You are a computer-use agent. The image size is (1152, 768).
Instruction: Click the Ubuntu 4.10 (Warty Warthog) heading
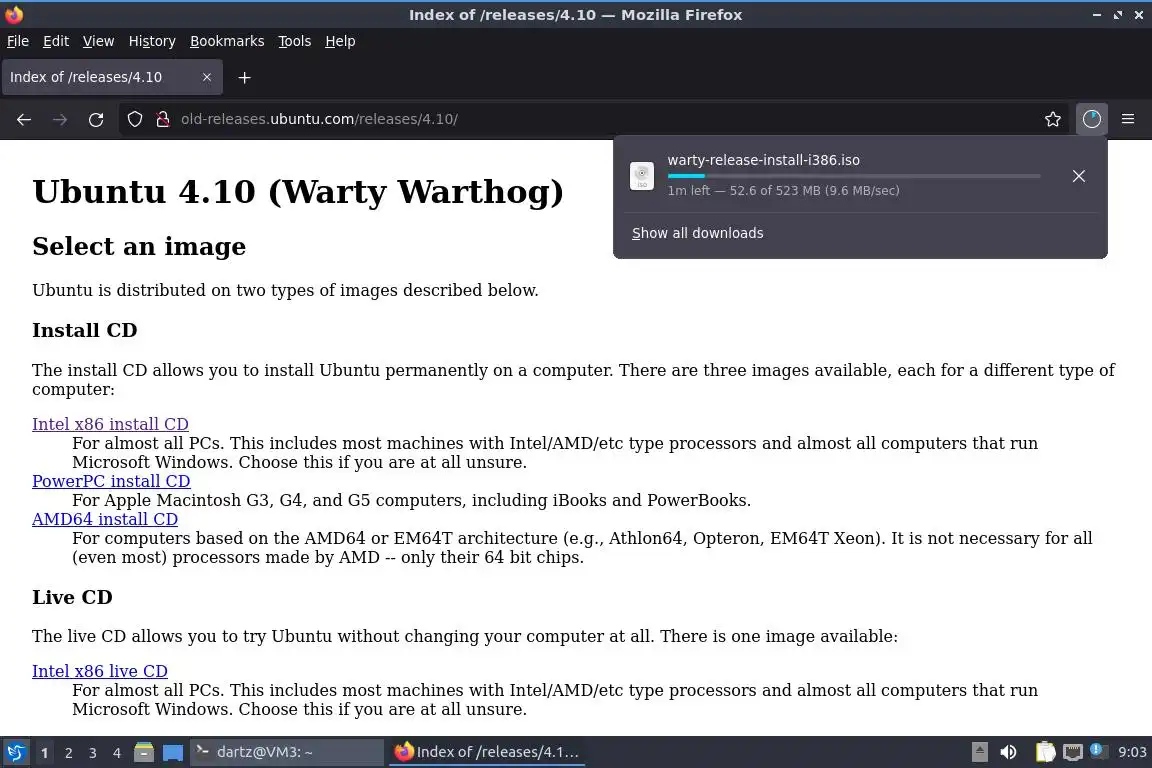click(298, 192)
